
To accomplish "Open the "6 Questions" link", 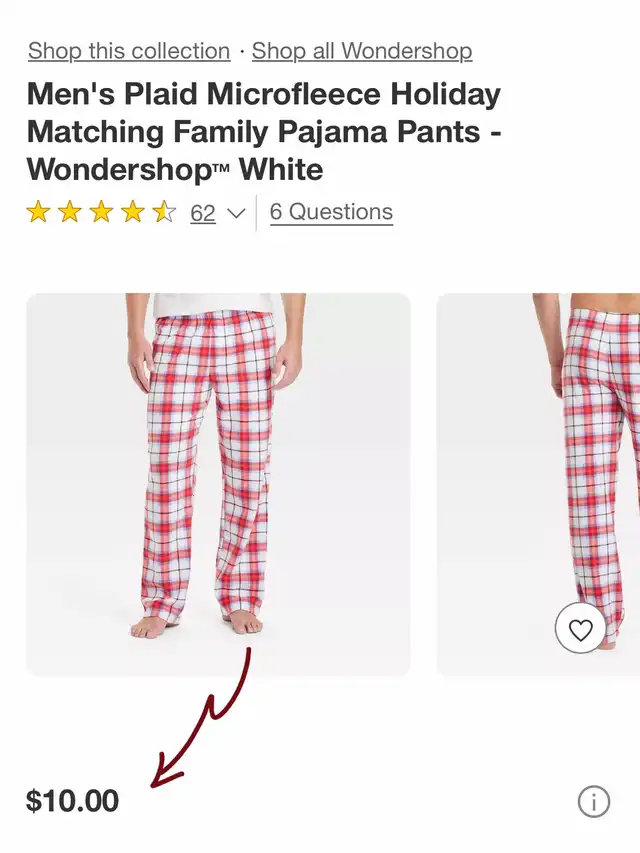I will point(331,212).
